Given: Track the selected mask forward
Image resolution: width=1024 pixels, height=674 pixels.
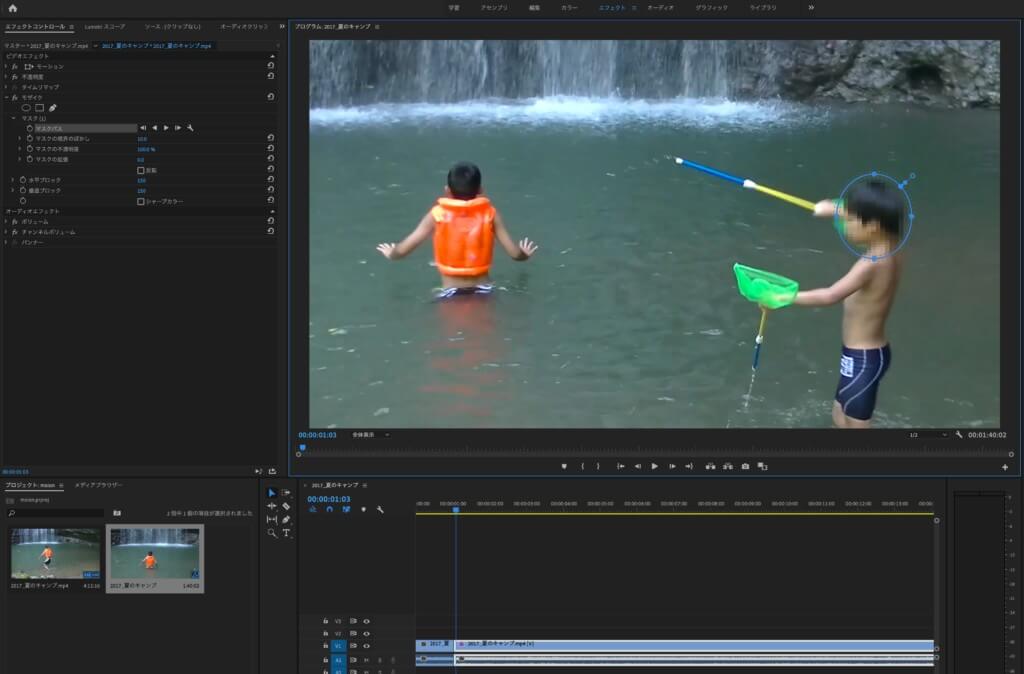Looking at the screenshot, I should coord(166,128).
